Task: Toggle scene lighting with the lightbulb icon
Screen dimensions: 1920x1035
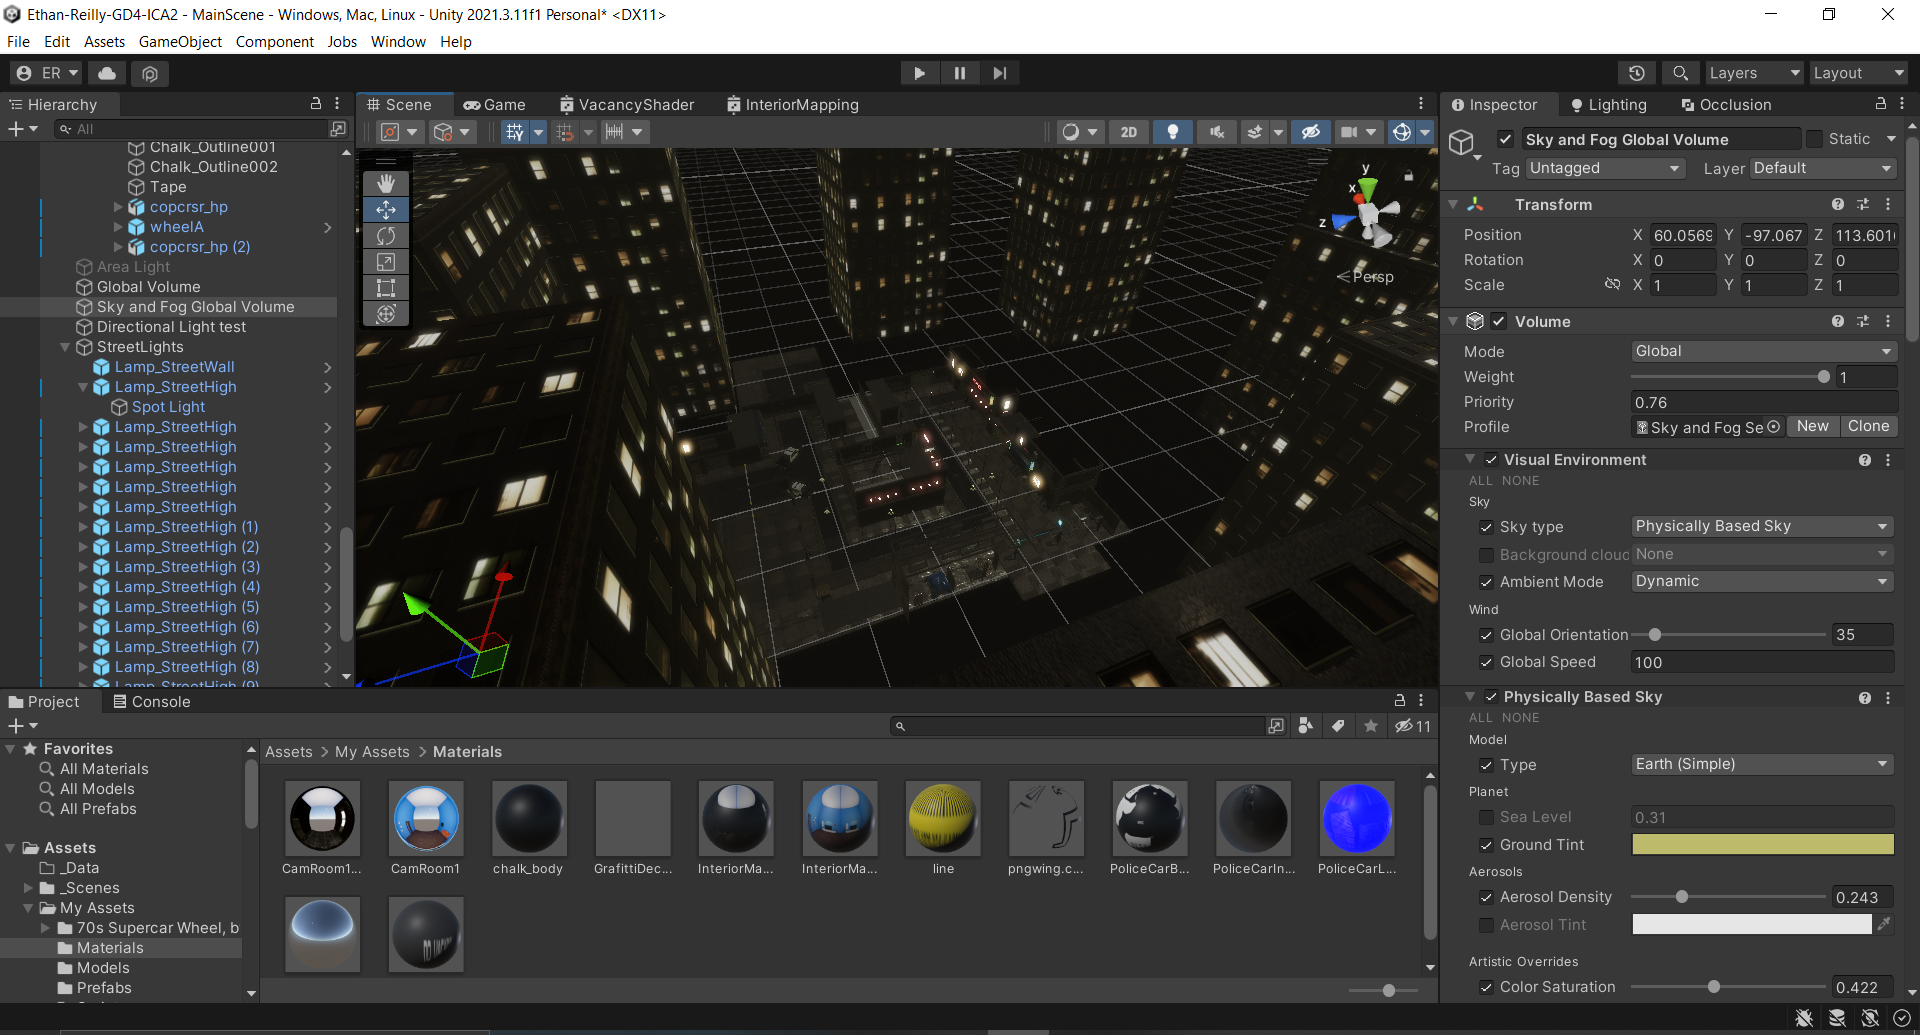Action: coord(1172,132)
